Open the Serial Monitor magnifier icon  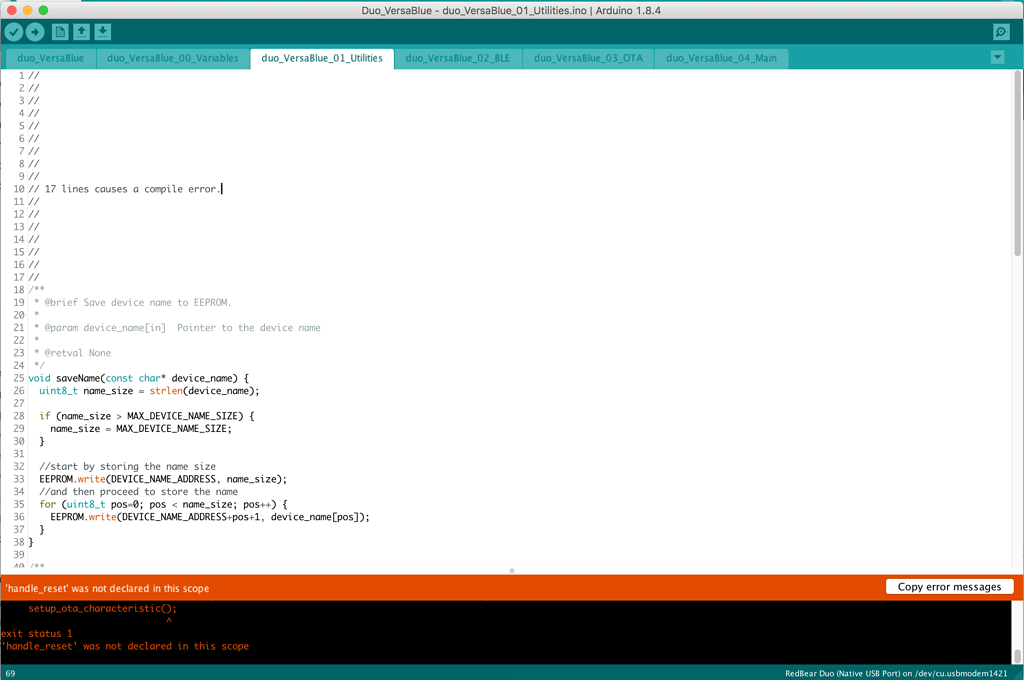(x=1001, y=31)
